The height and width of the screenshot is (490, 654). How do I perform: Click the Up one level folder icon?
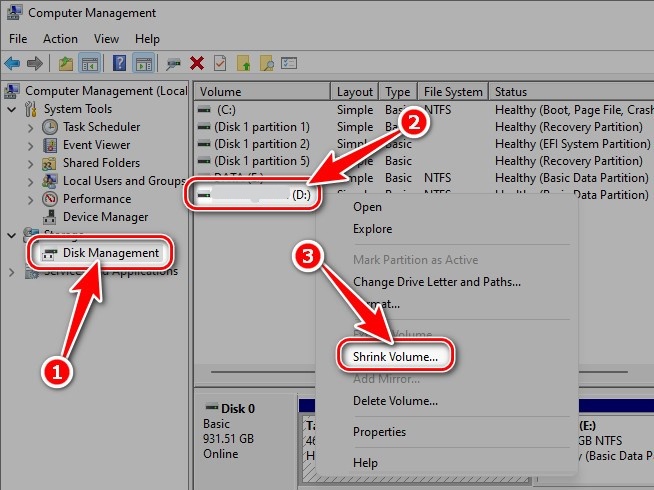point(66,64)
